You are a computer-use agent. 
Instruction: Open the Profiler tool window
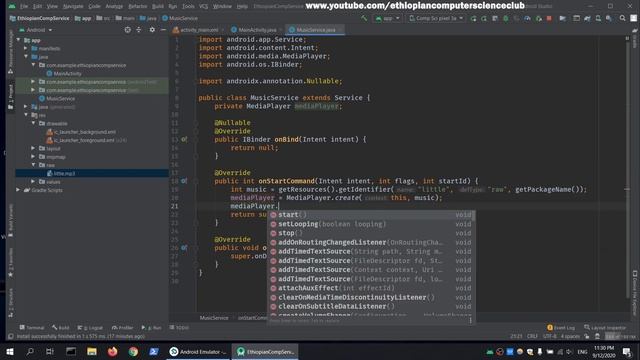[122, 328]
